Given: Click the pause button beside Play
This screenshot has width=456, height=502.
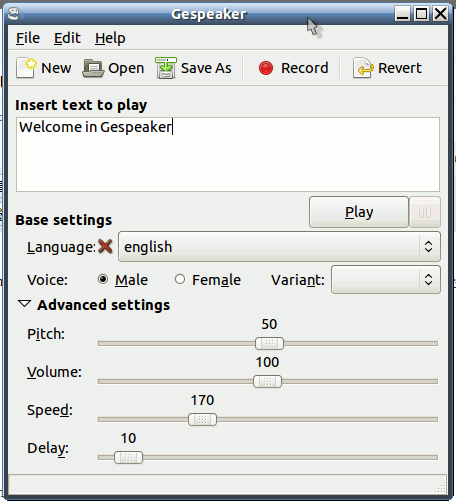Looking at the screenshot, I should (425, 212).
